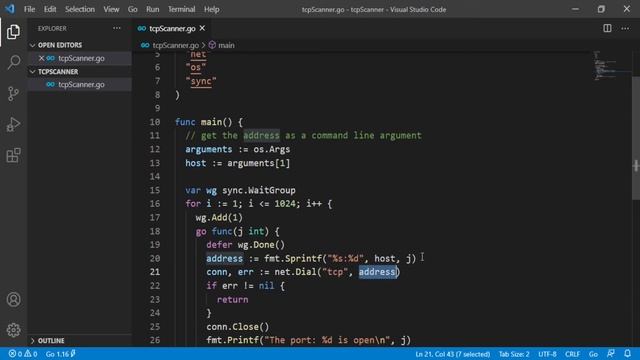This screenshot has width=640, height=360.
Task: Open the View menu
Action: click(111, 9)
